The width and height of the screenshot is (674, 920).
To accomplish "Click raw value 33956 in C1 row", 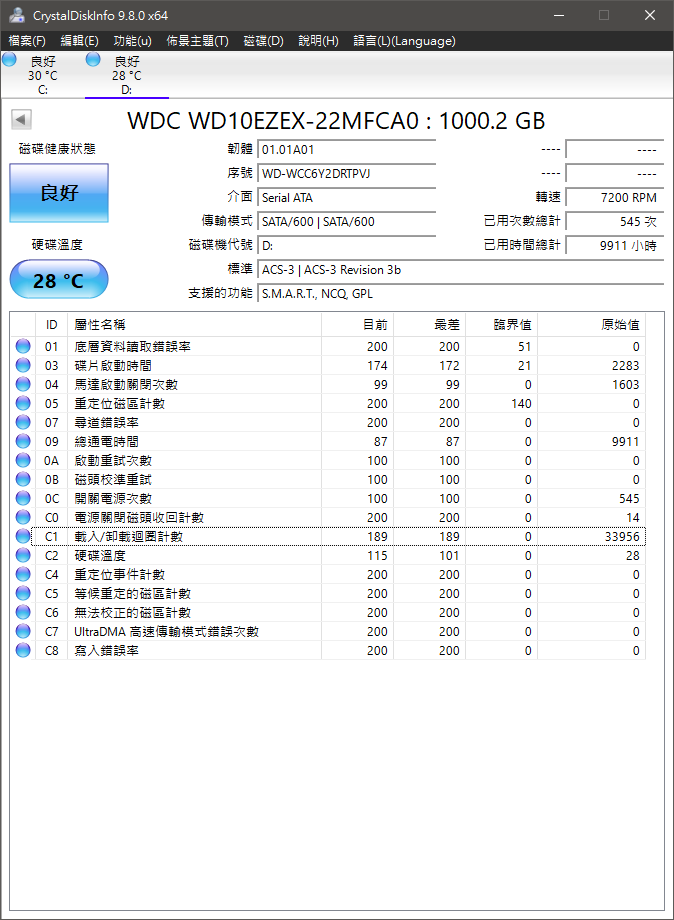I will (622, 536).
